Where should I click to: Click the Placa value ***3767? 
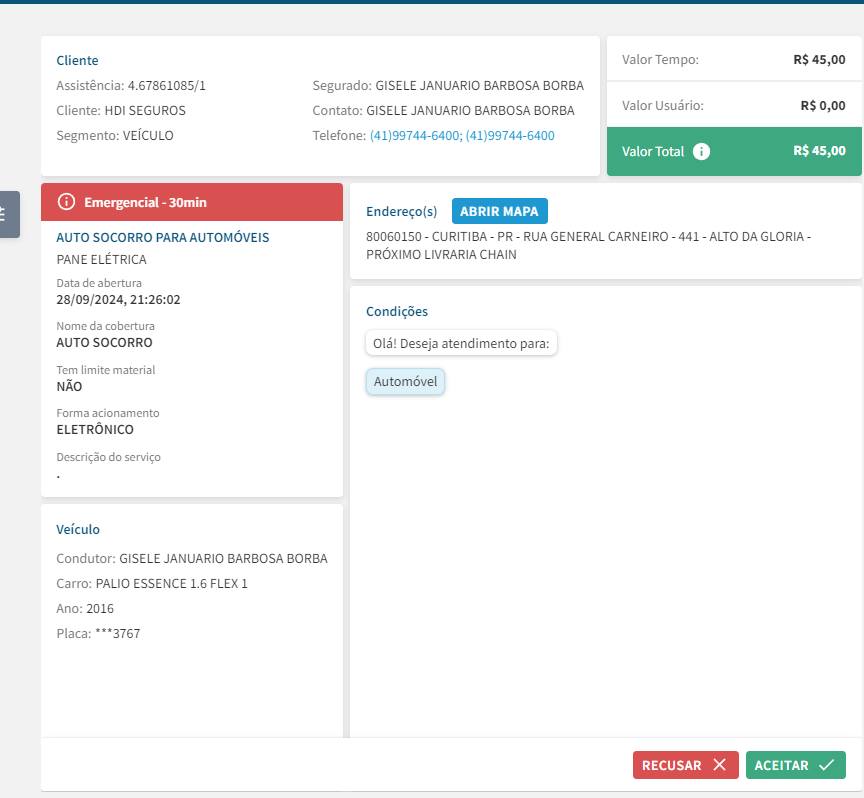tap(117, 633)
